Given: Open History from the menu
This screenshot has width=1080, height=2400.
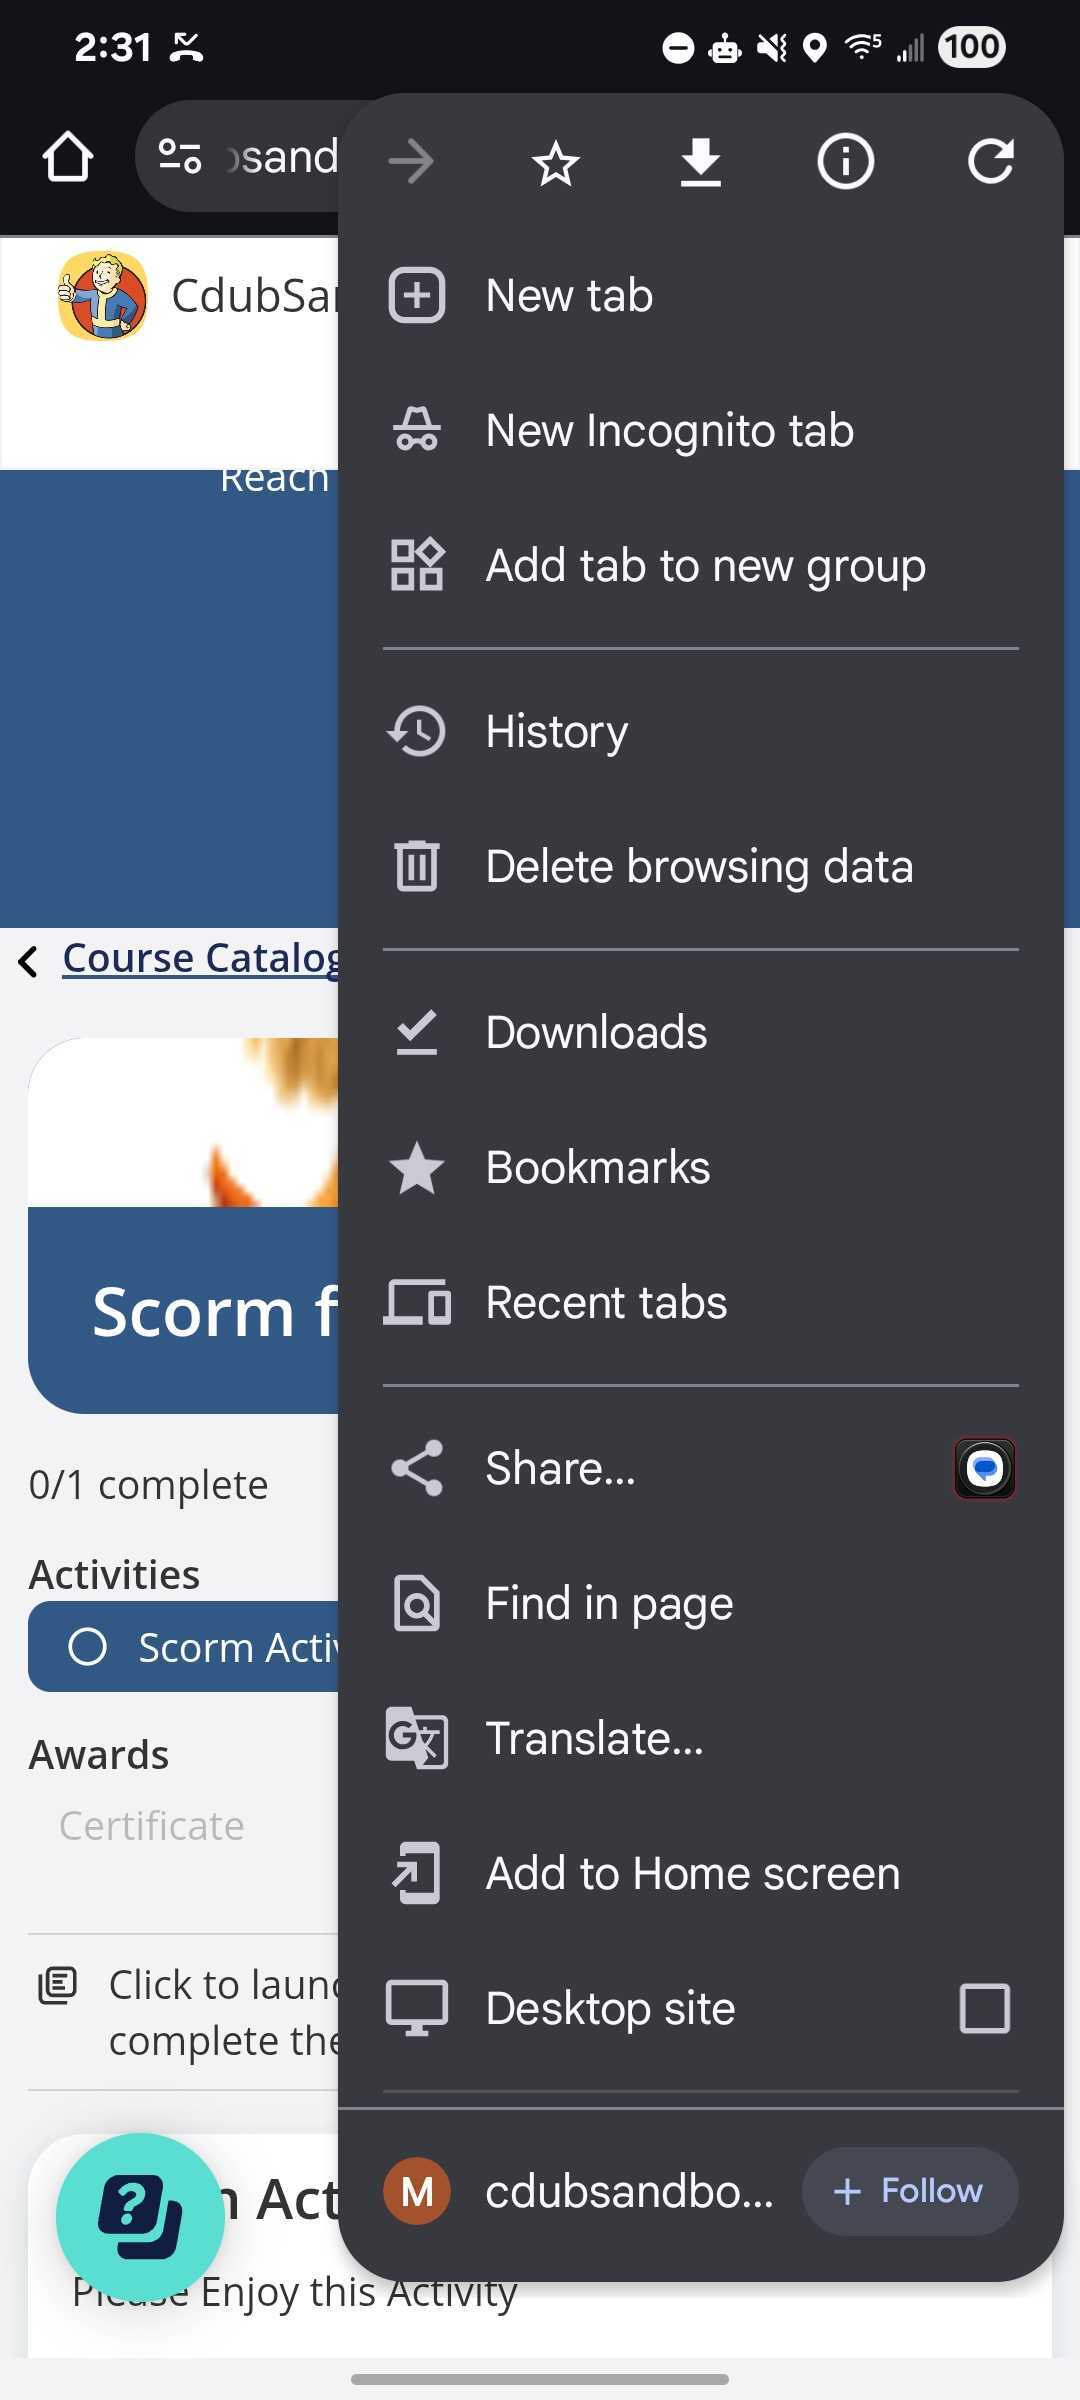Looking at the screenshot, I should (x=700, y=731).
